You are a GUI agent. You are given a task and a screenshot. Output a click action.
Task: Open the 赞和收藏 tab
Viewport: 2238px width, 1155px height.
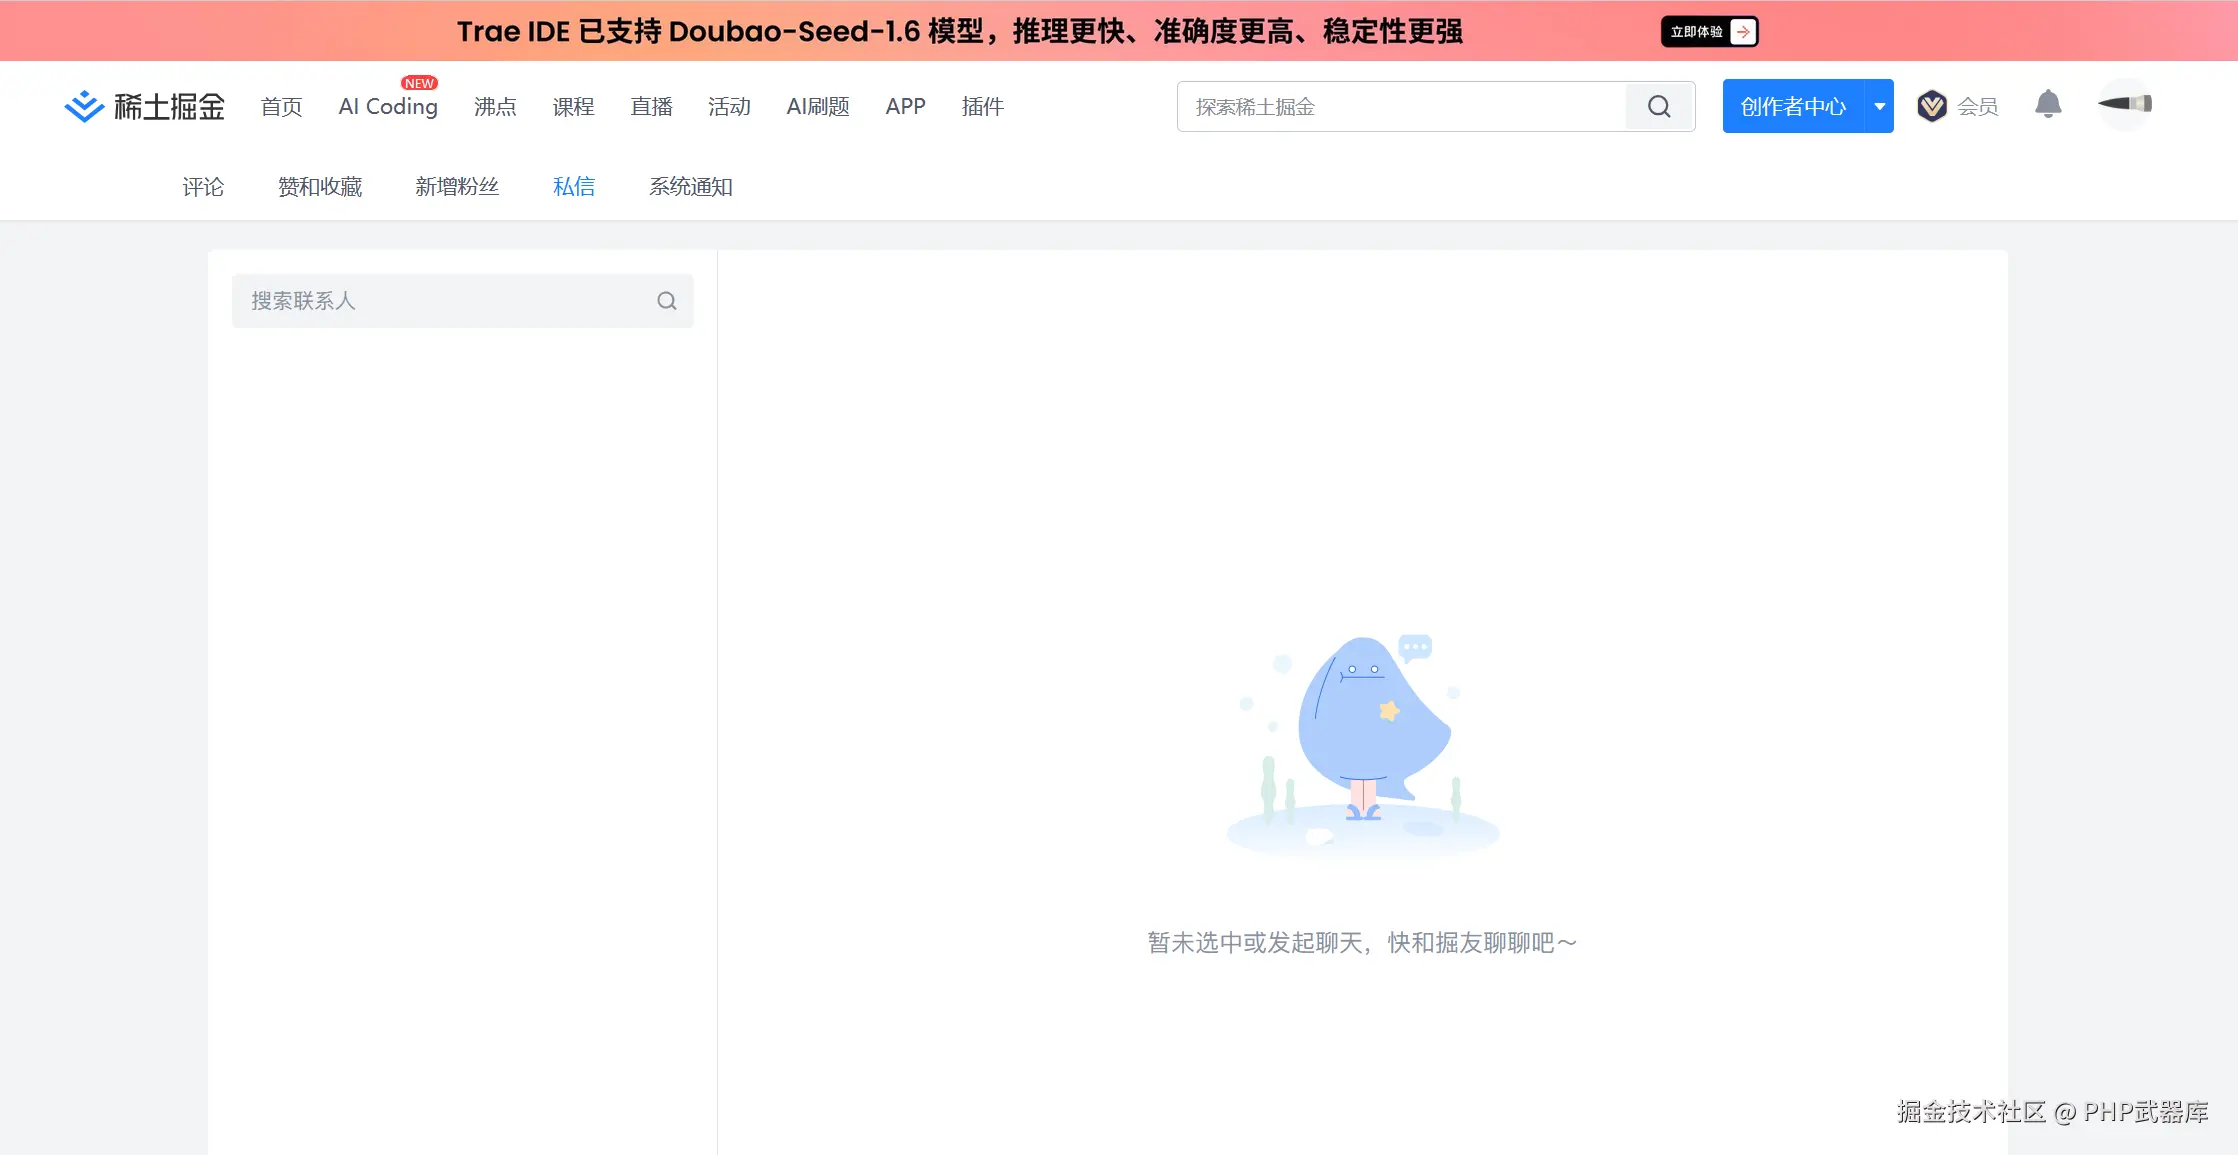coord(320,186)
